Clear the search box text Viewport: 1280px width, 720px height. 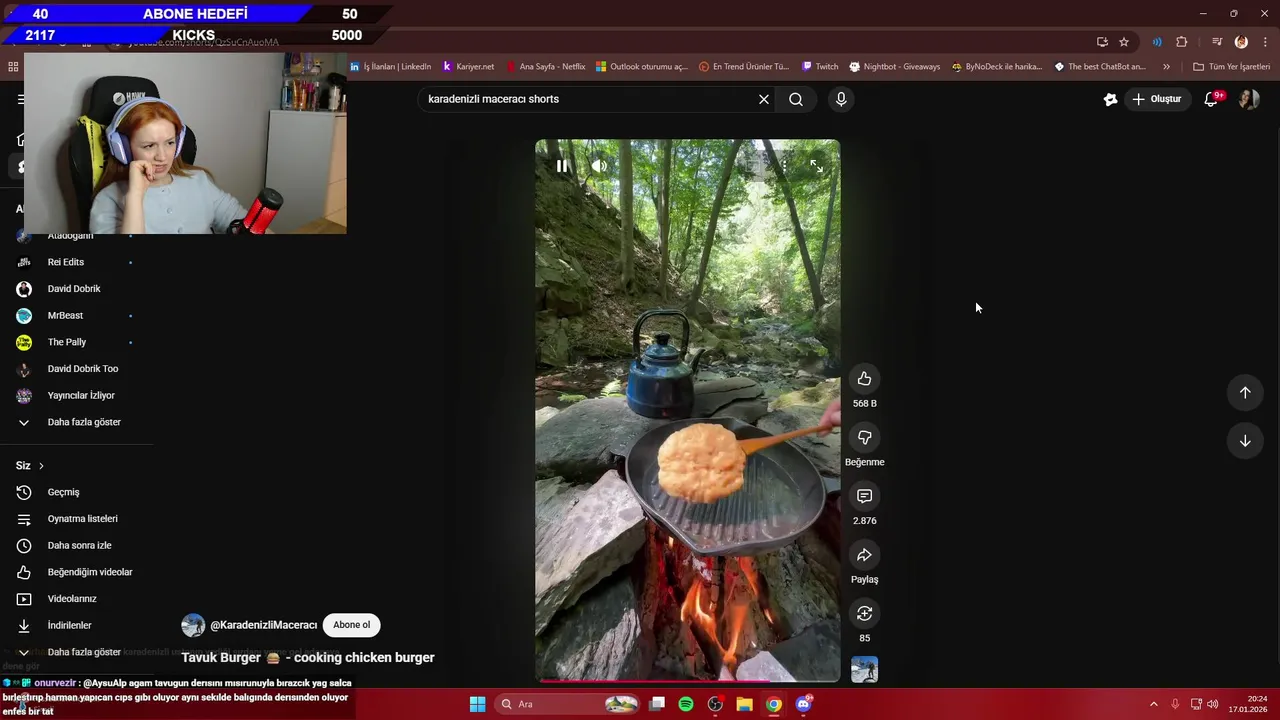pos(764,99)
